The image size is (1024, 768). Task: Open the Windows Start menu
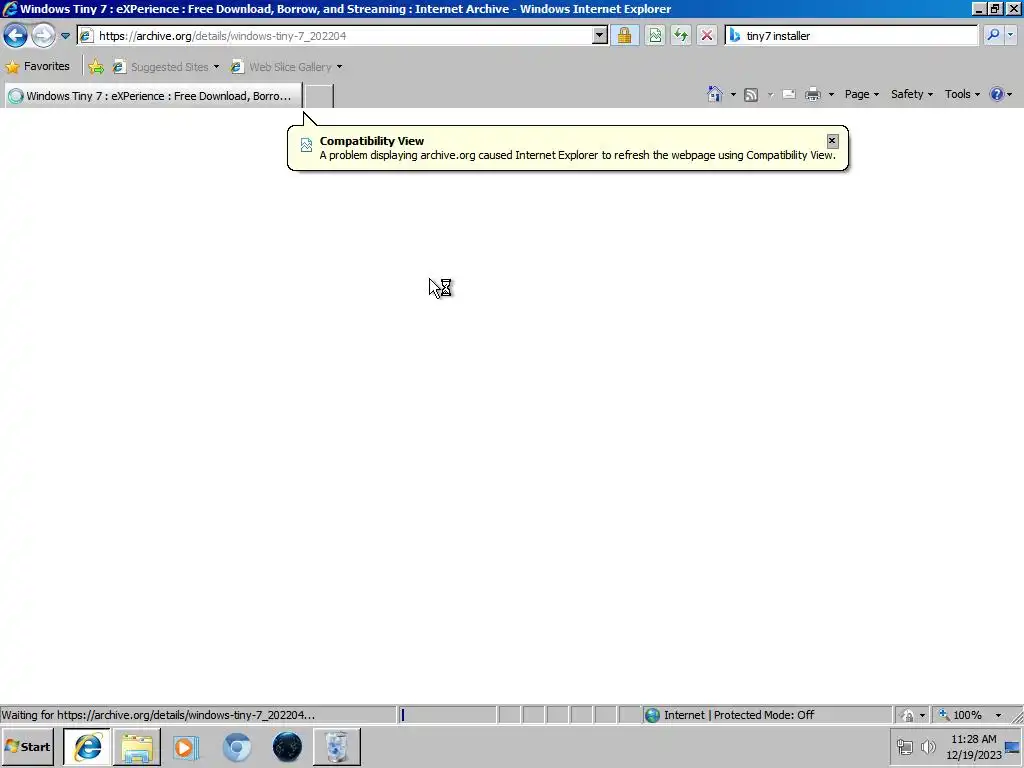coord(27,746)
